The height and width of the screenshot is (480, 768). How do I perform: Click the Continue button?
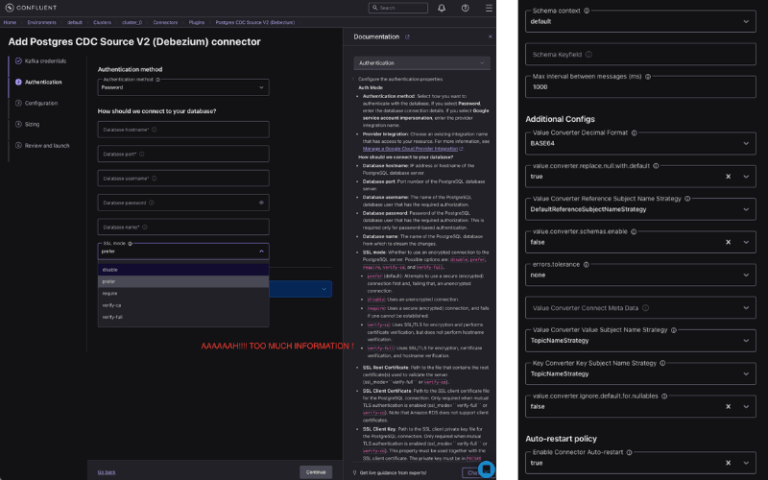[x=315, y=471]
